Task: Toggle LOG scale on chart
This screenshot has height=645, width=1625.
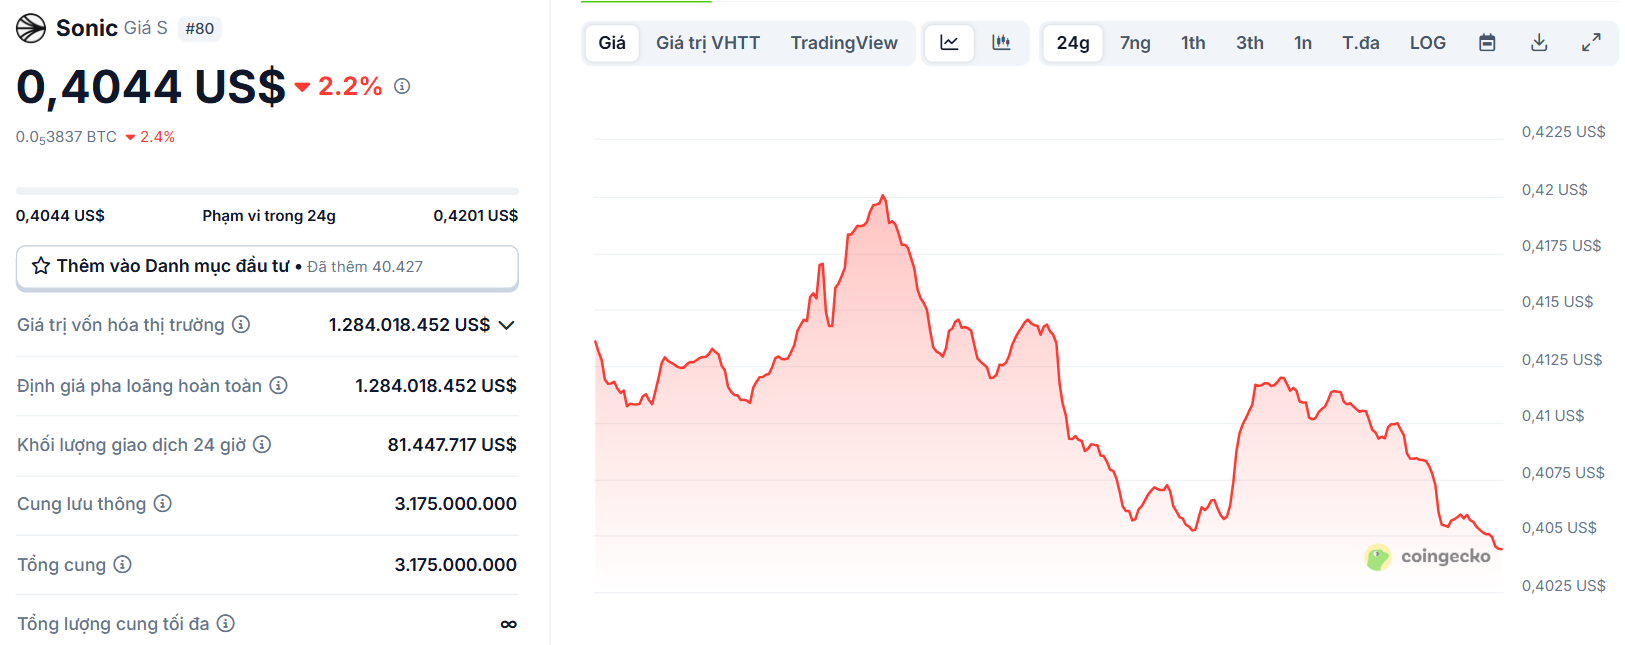Action: point(1428,43)
